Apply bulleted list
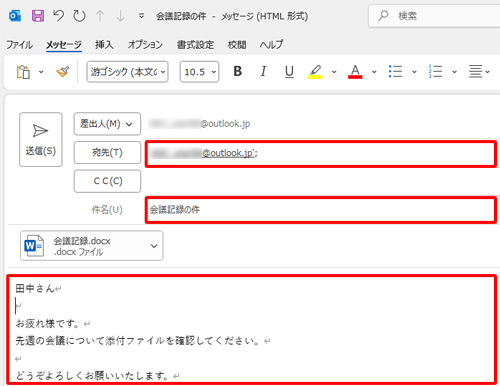The height and width of the screenshot is (386, 500). [x=395, y=72]
